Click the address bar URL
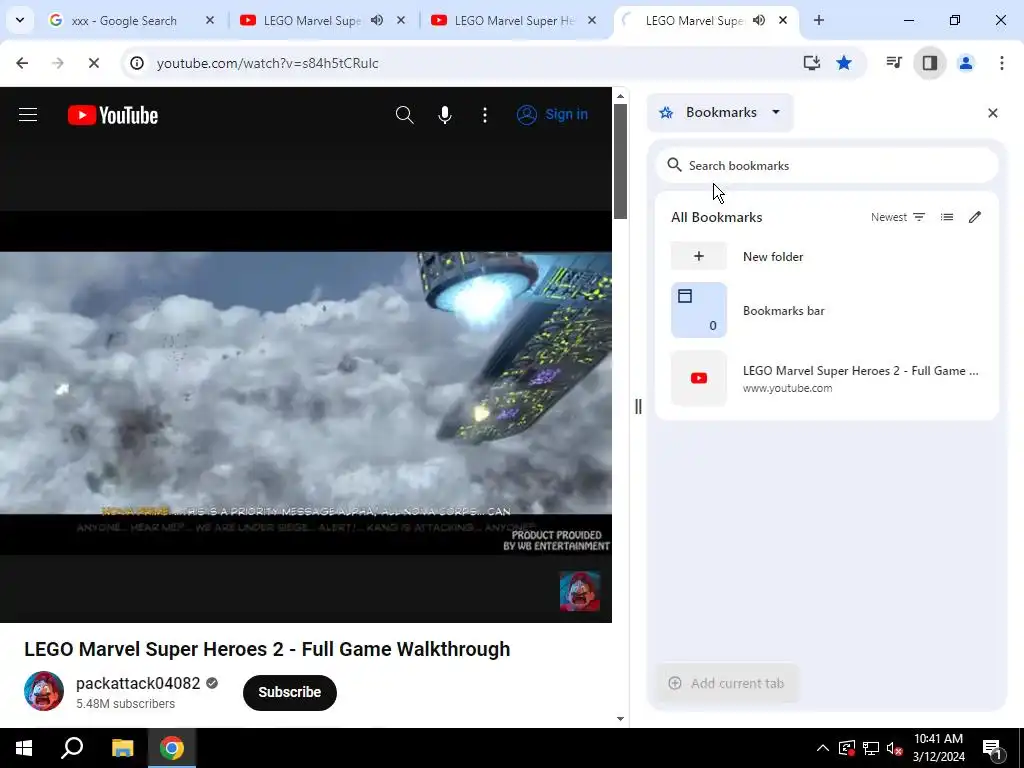Image resolution: width=1024 pixels, height=768 pixels. [268, 63]
